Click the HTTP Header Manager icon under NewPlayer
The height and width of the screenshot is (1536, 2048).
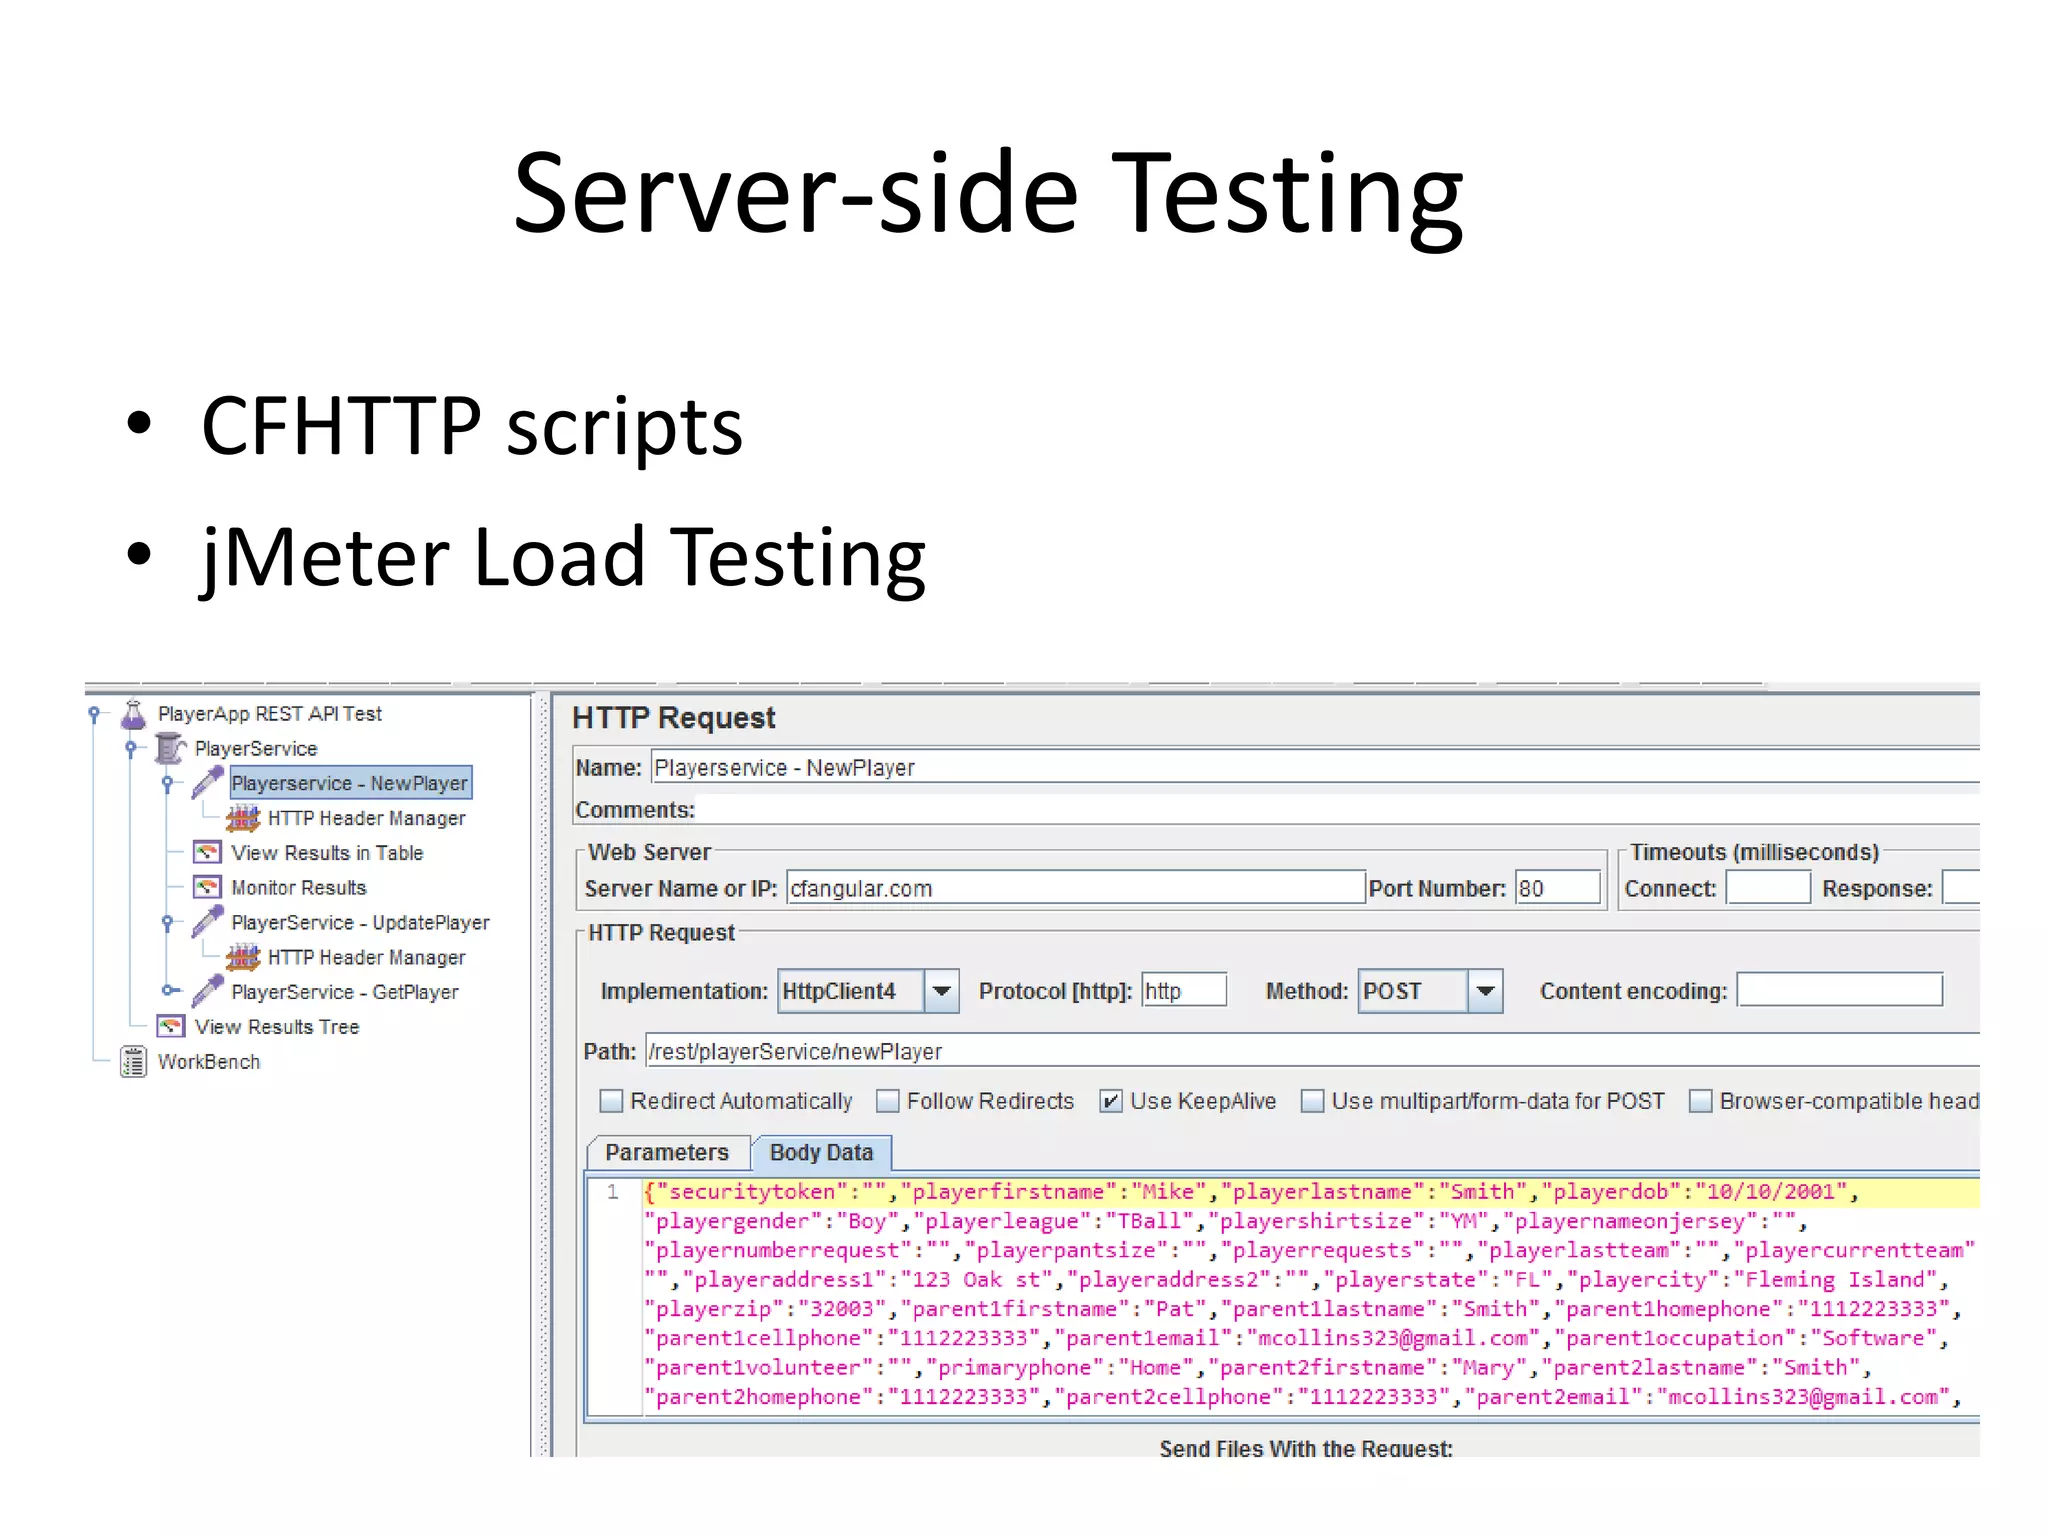(243, 818)
